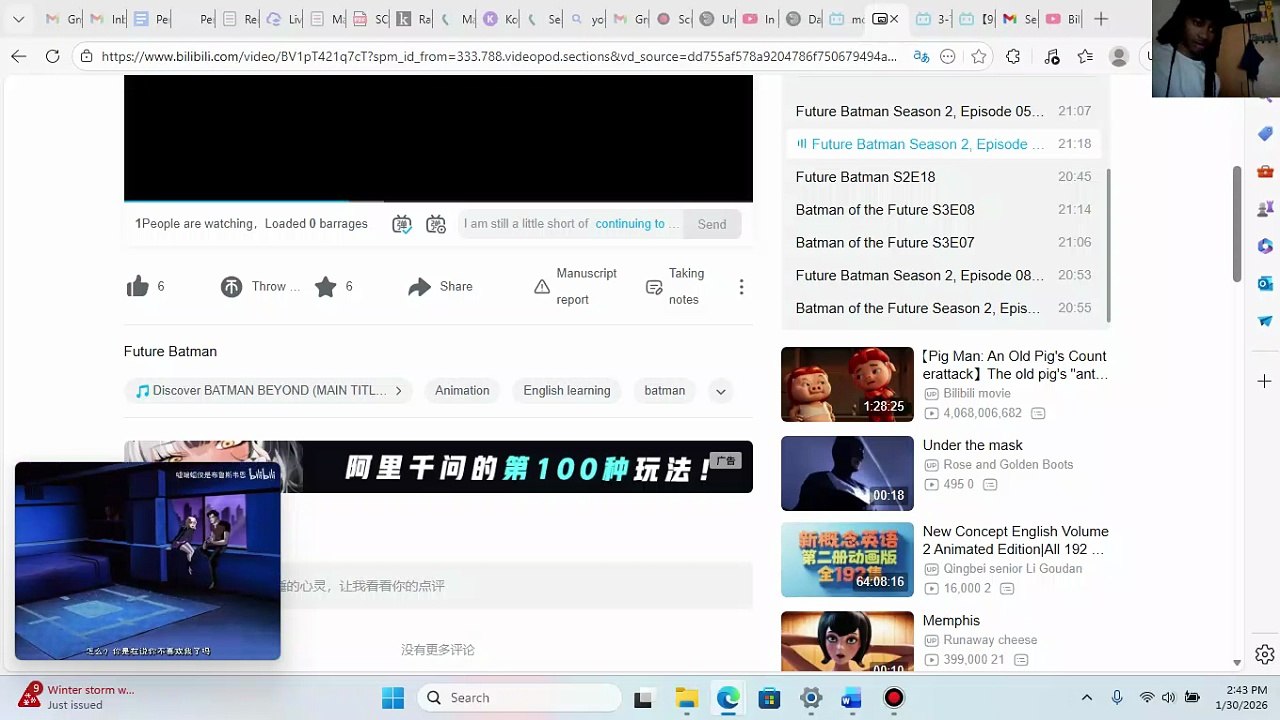Screen dimensions: 1280x720
Task: Open the Pig Man movie thumbnail
Action: (x=847, y=384)
